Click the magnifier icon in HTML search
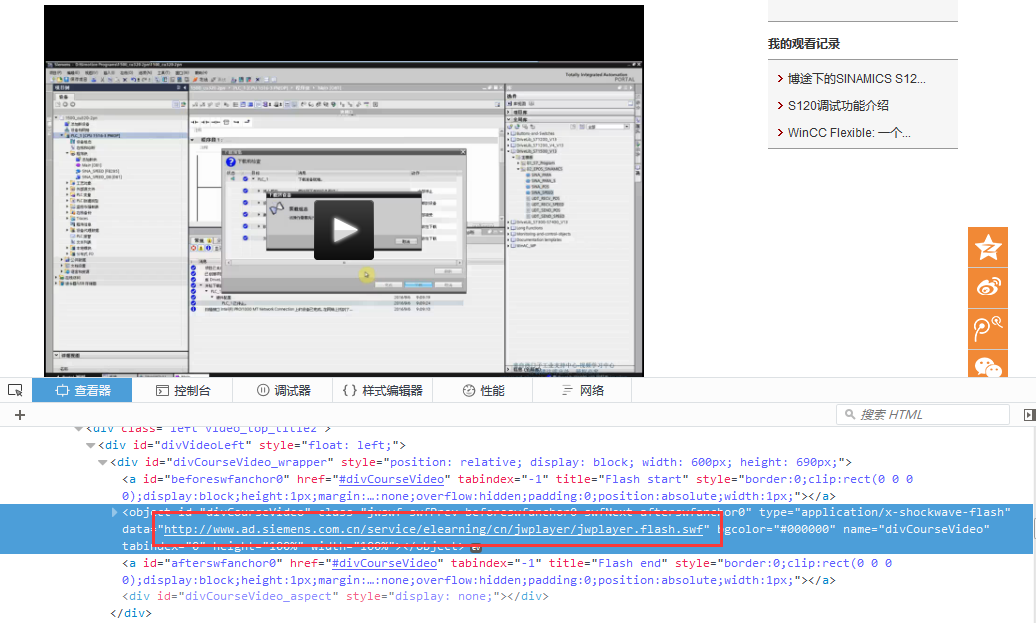This screenshot has width=1036, height=623. click(849, 414)
